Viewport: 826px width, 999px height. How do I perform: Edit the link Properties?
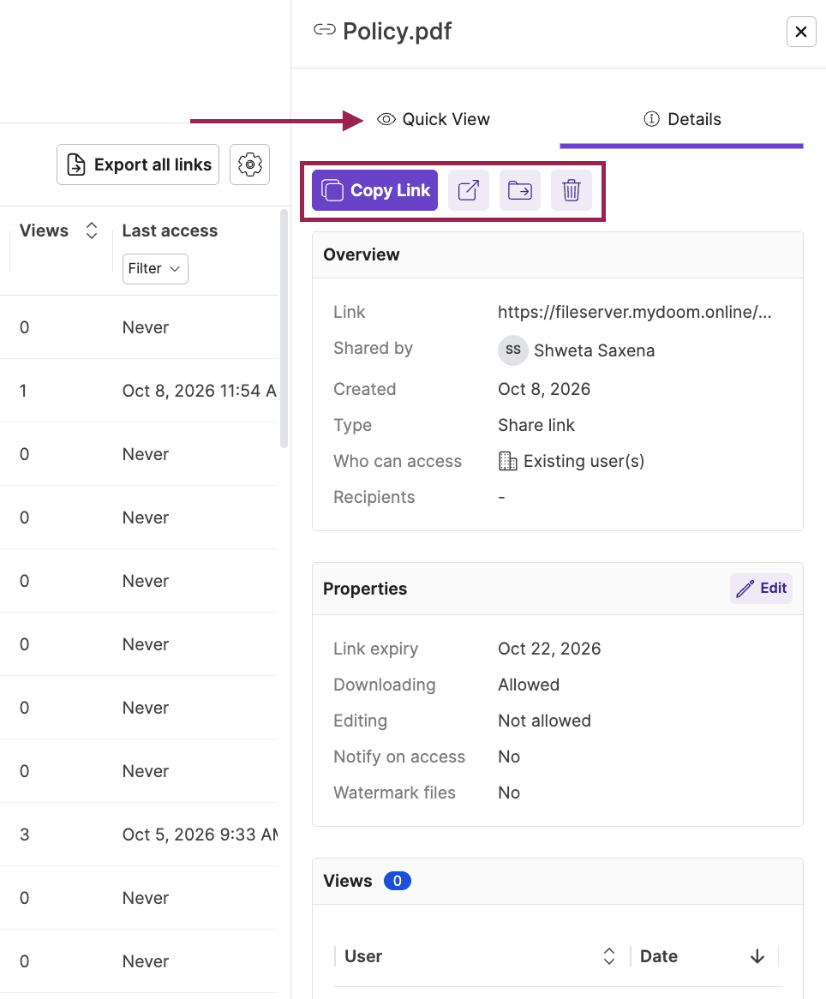coord(761,588)
